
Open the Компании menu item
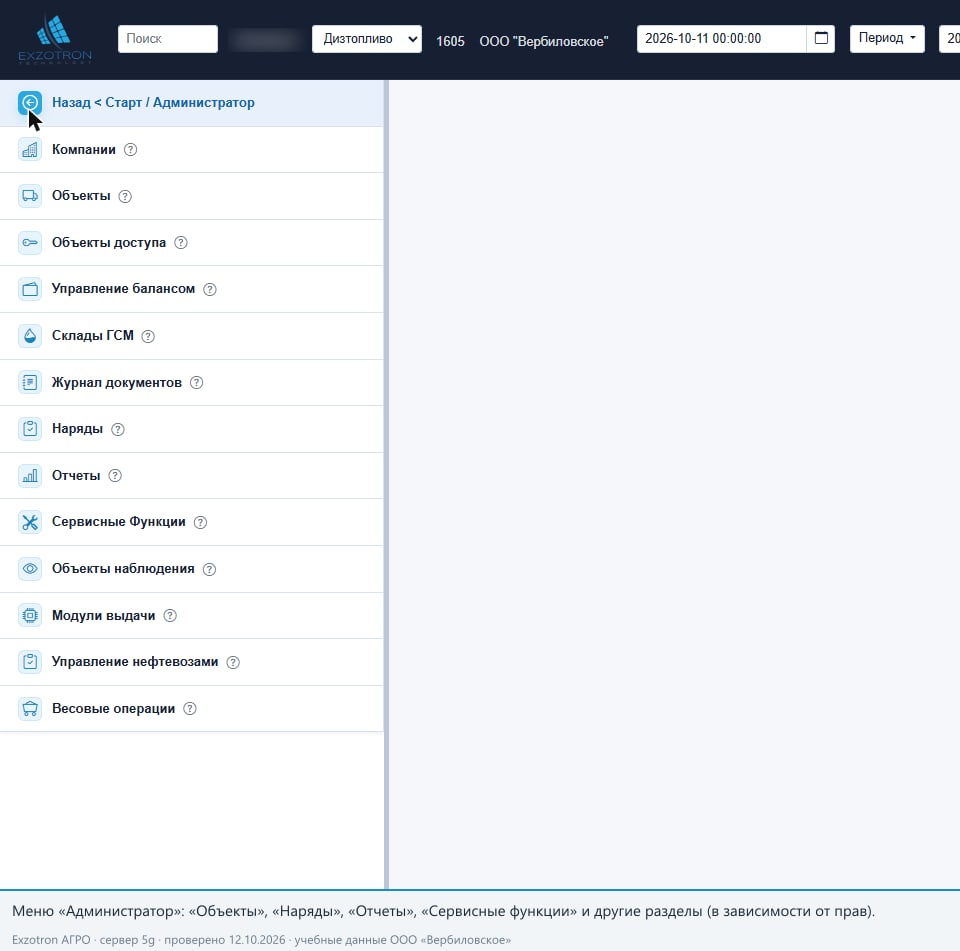click(192, 149)
